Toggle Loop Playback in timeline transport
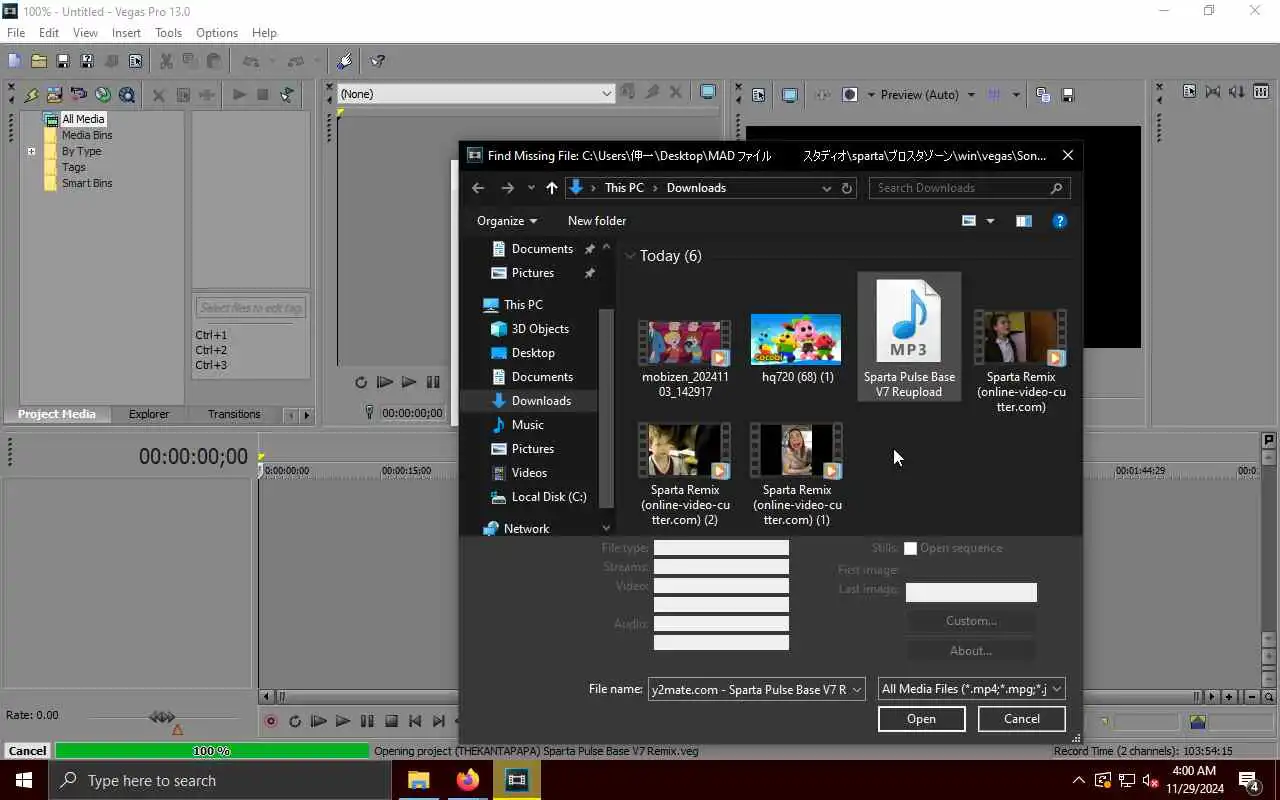The width and height of the screenshot is (1280, 800). pyautogui.click(x=294, y=721)
